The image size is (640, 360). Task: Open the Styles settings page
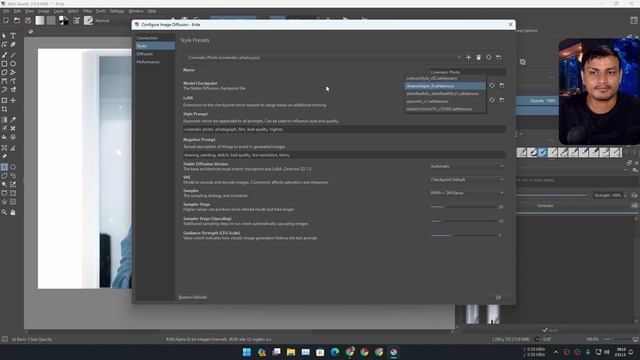(156, 46)
